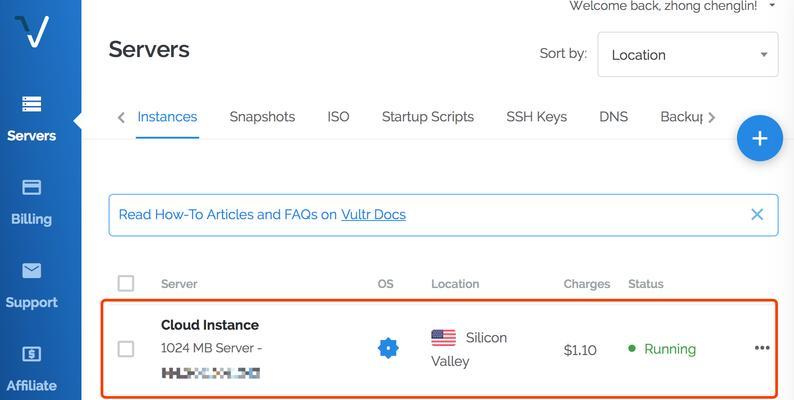794x400 pixels.
Task: Open the Startup Scripts tab
Action: click(x=428, y=116)
